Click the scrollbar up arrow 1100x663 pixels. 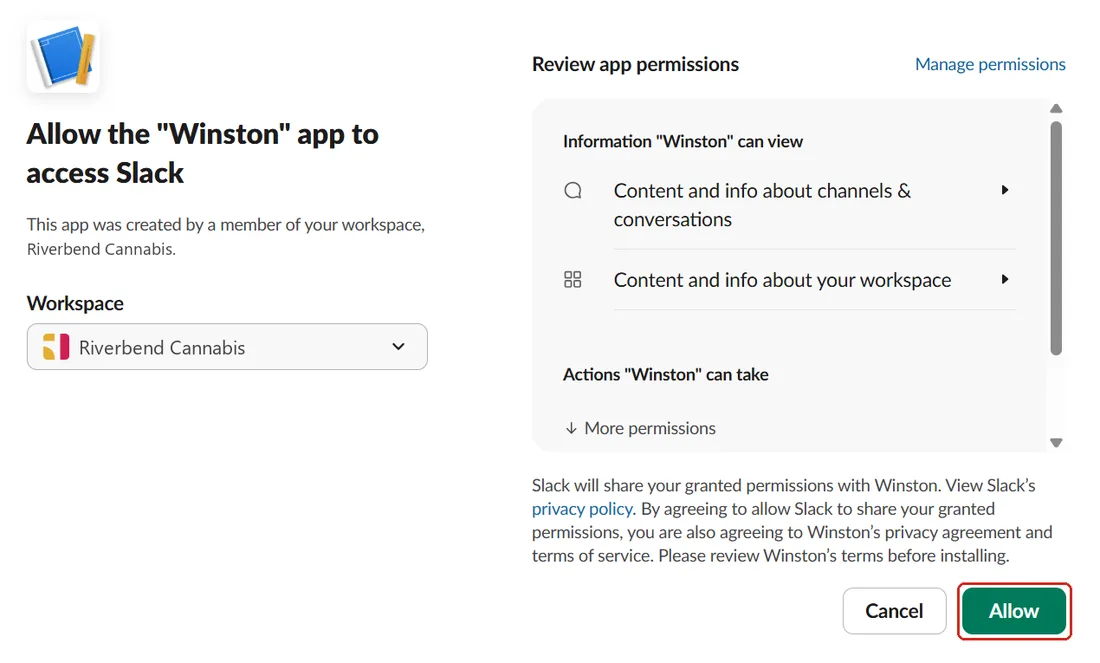click(1056, 109)
